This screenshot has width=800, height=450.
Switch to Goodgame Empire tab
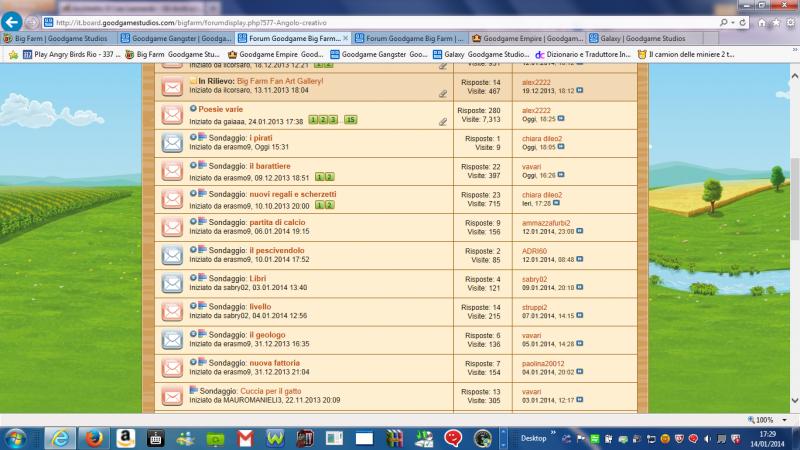[527, 38]
